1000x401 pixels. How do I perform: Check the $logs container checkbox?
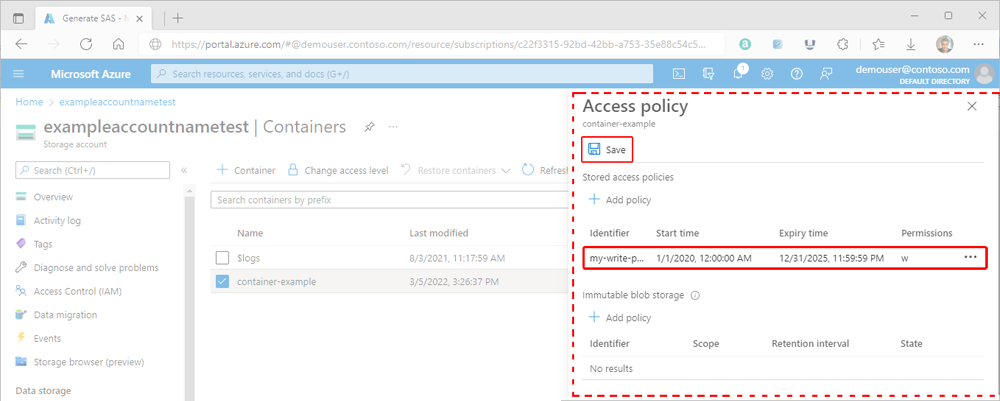(222, 258)
